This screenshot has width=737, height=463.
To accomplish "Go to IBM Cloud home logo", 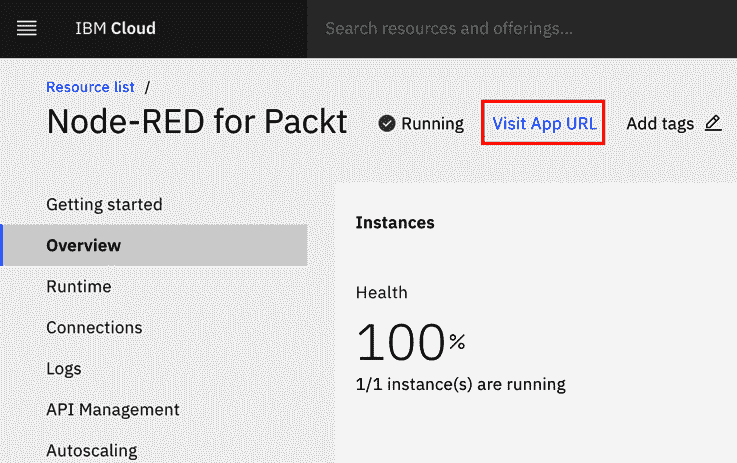I will [x=115, y=28].
